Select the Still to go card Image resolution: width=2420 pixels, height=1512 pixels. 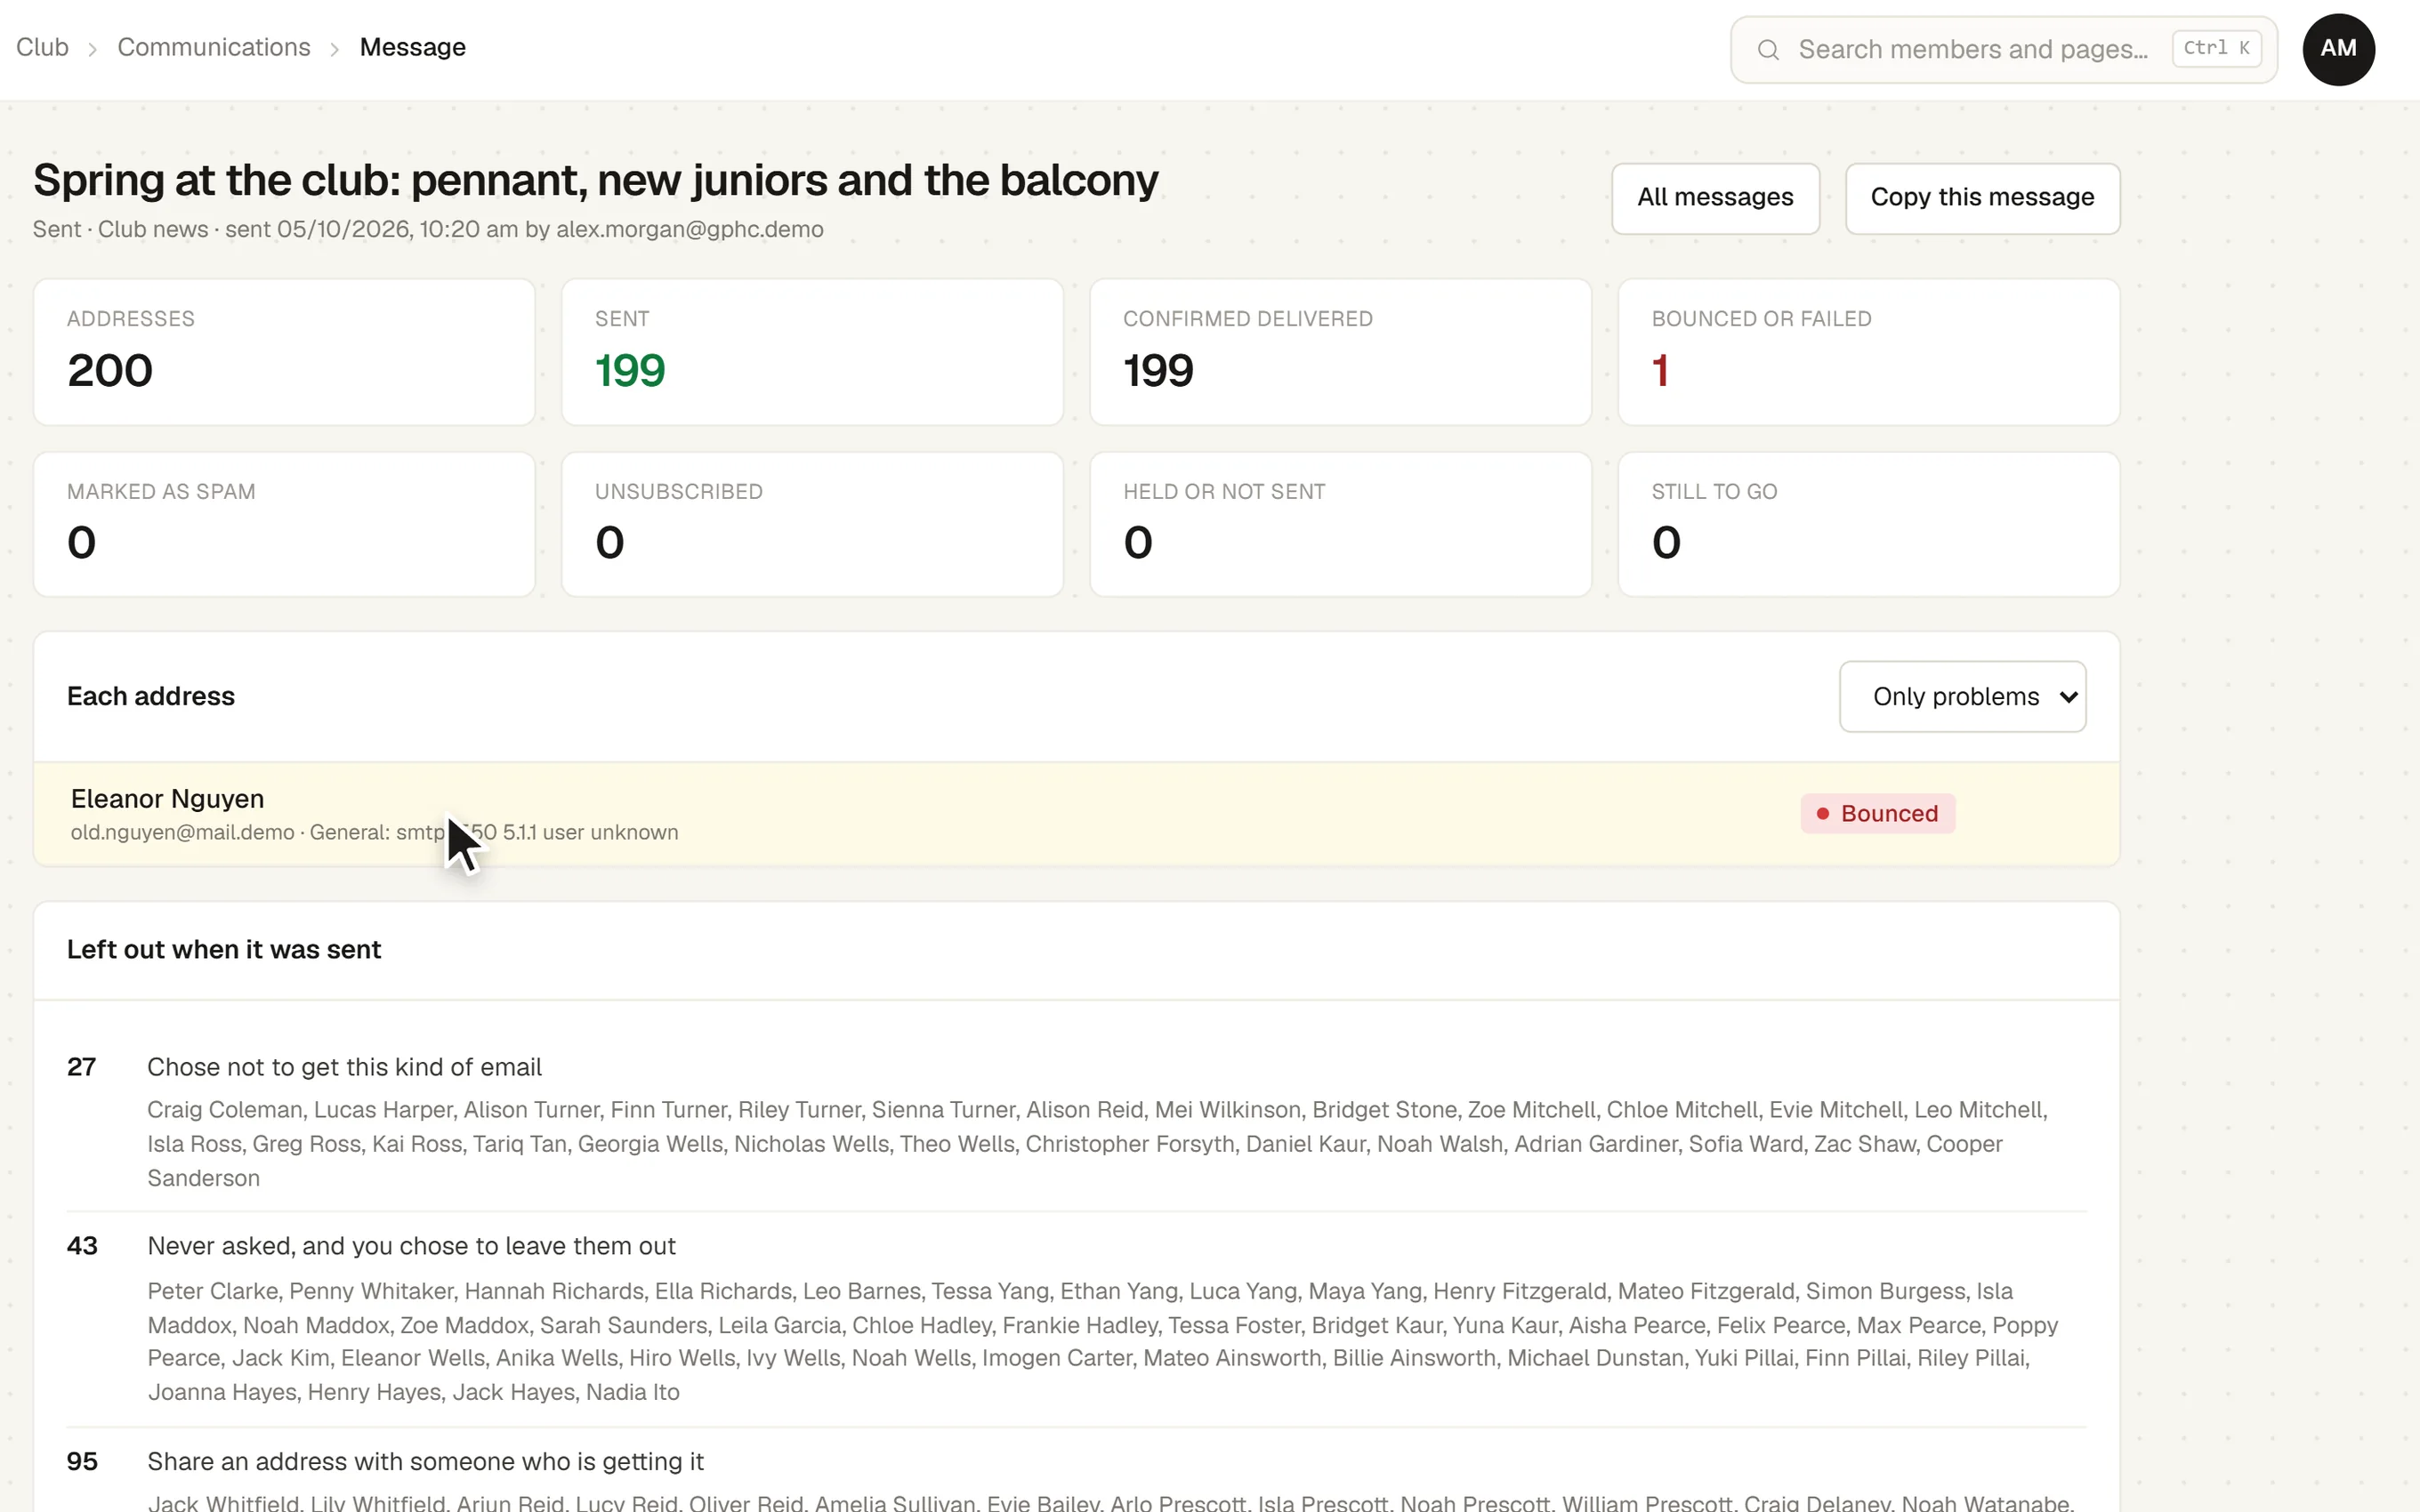[x=1868, y=525]
